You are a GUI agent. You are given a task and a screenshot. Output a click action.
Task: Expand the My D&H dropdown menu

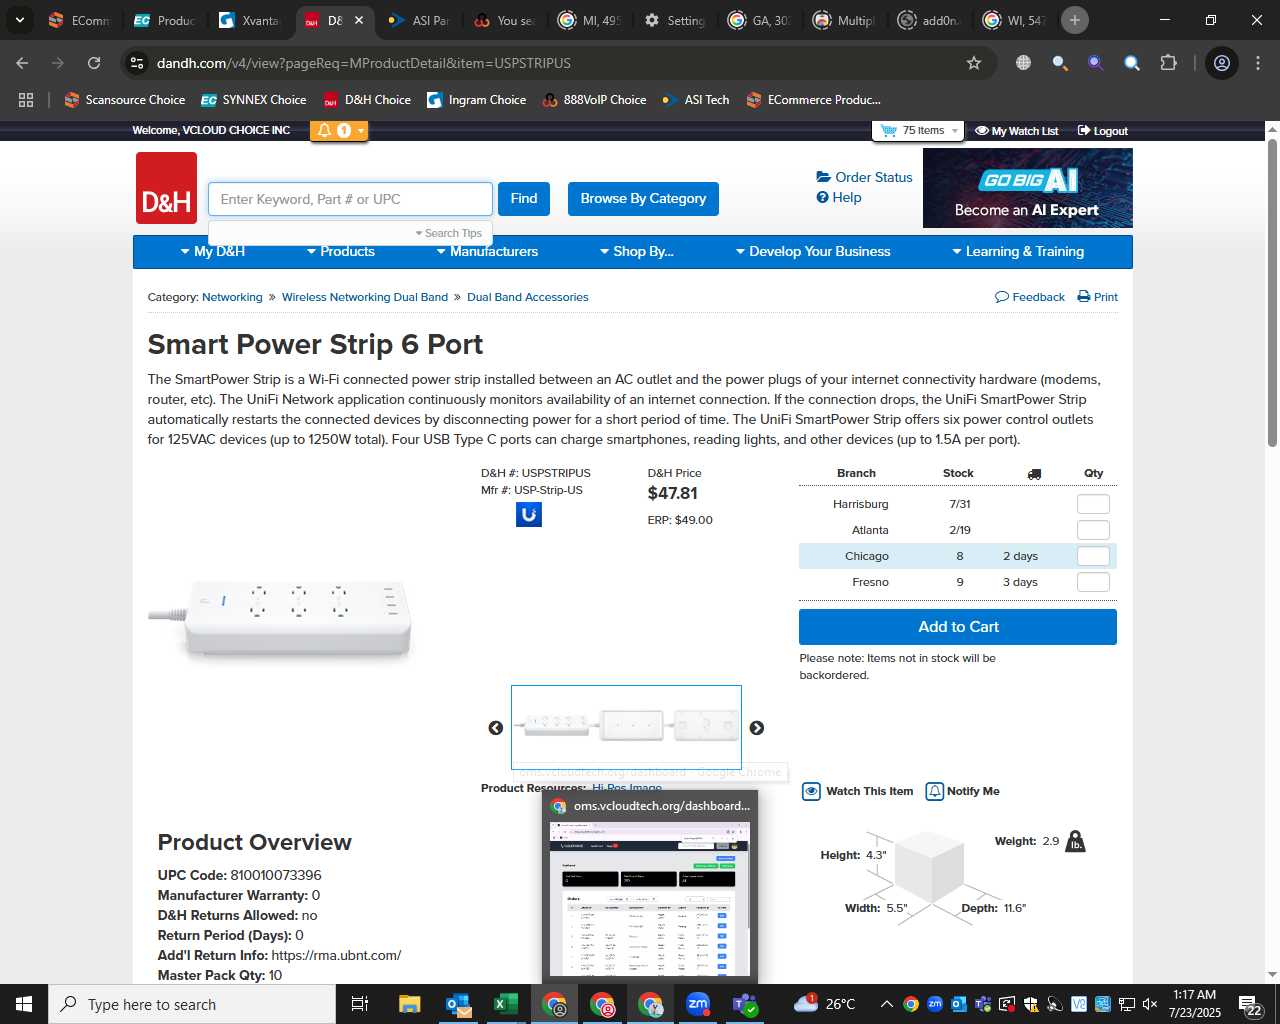(212, 251)
